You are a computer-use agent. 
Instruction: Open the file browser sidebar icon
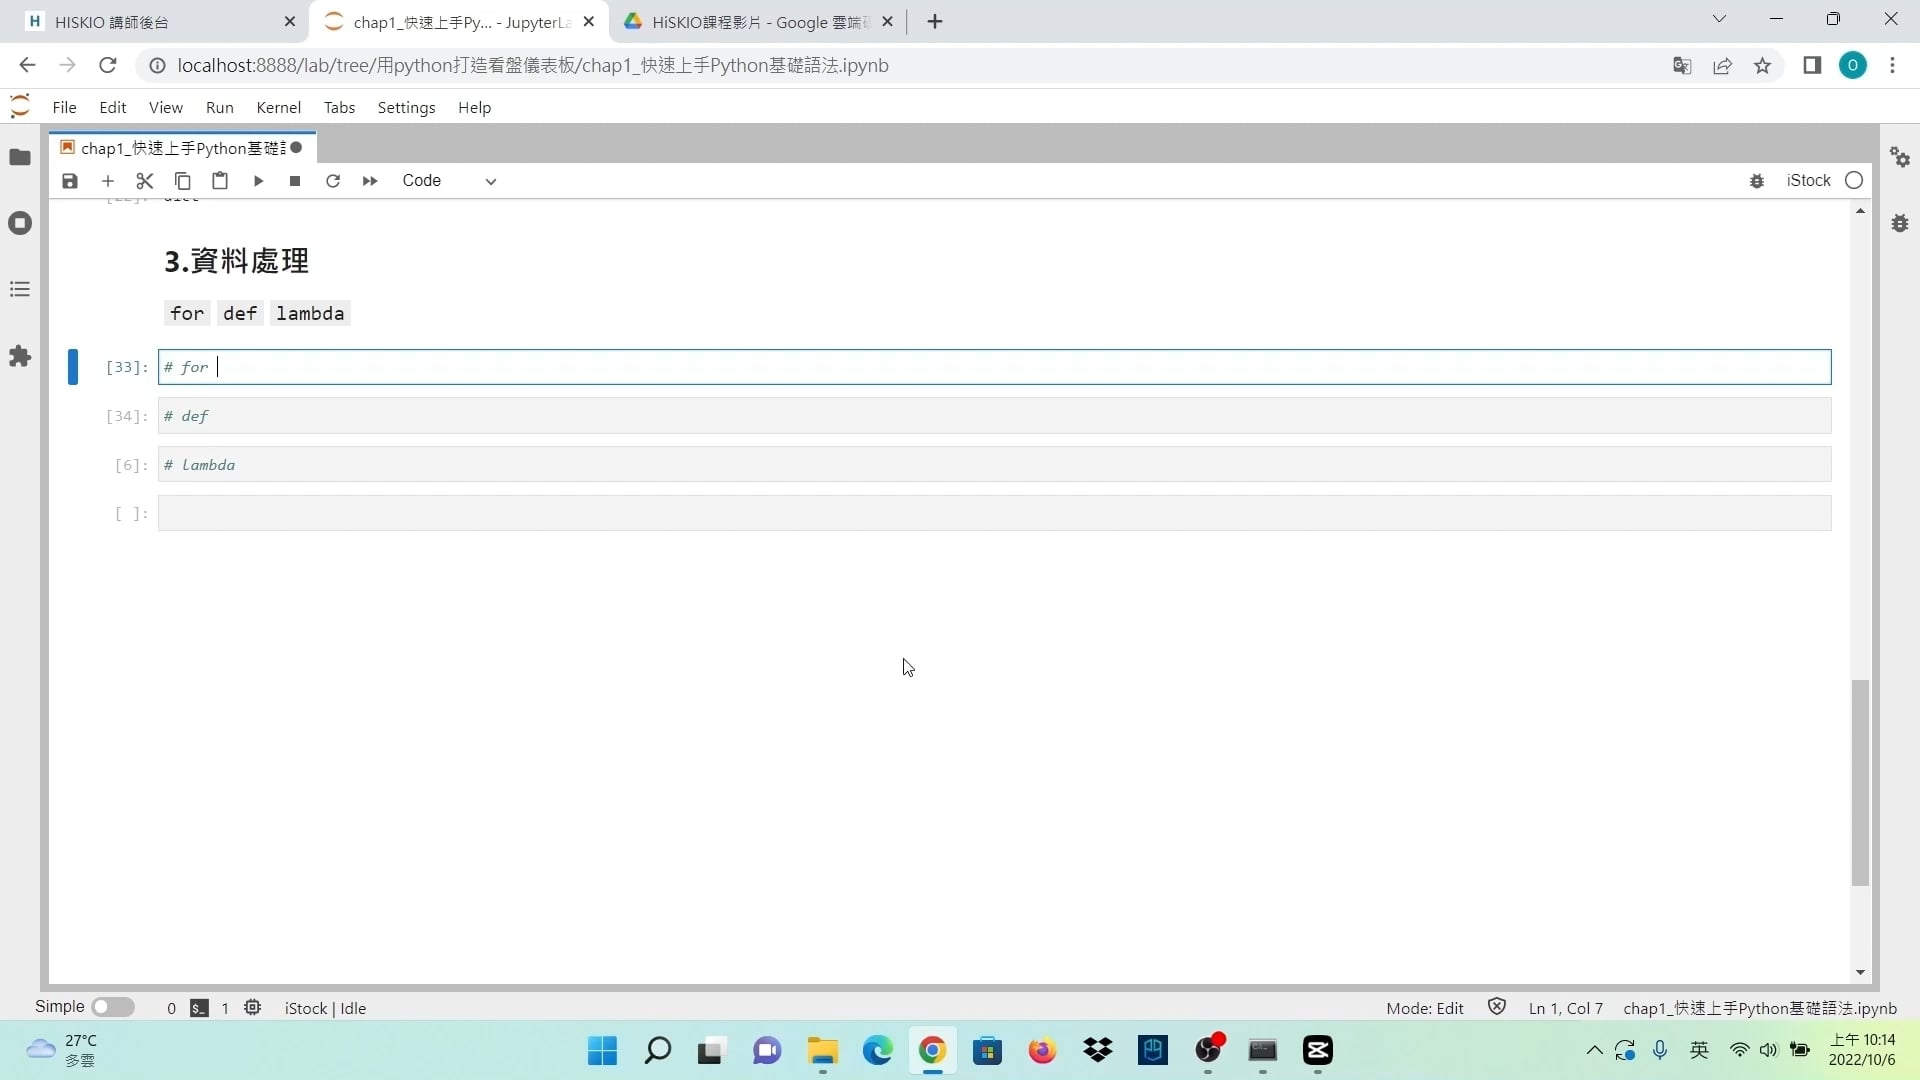click(20, 157)
